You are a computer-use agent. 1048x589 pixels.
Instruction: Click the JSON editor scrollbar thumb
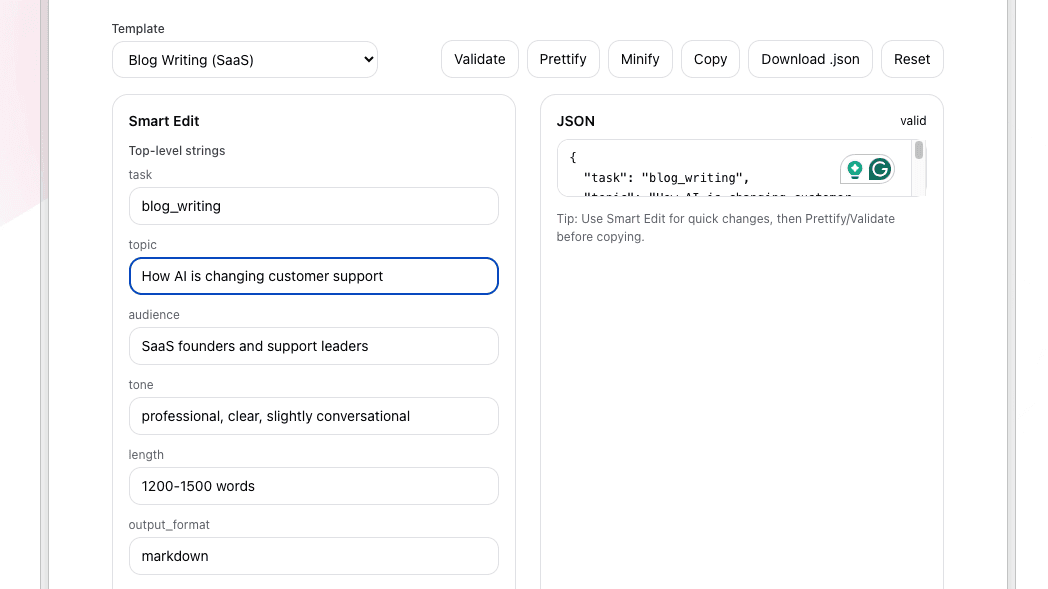click(x=919, y=151)
